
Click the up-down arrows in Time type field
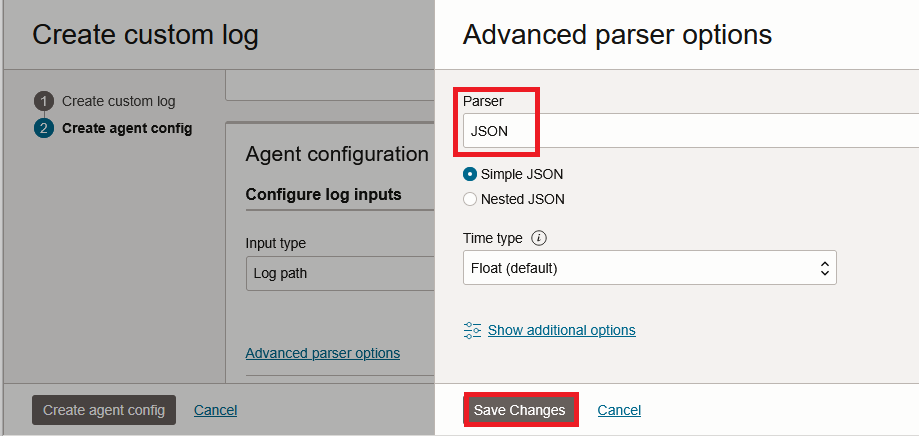click(824, 268)
